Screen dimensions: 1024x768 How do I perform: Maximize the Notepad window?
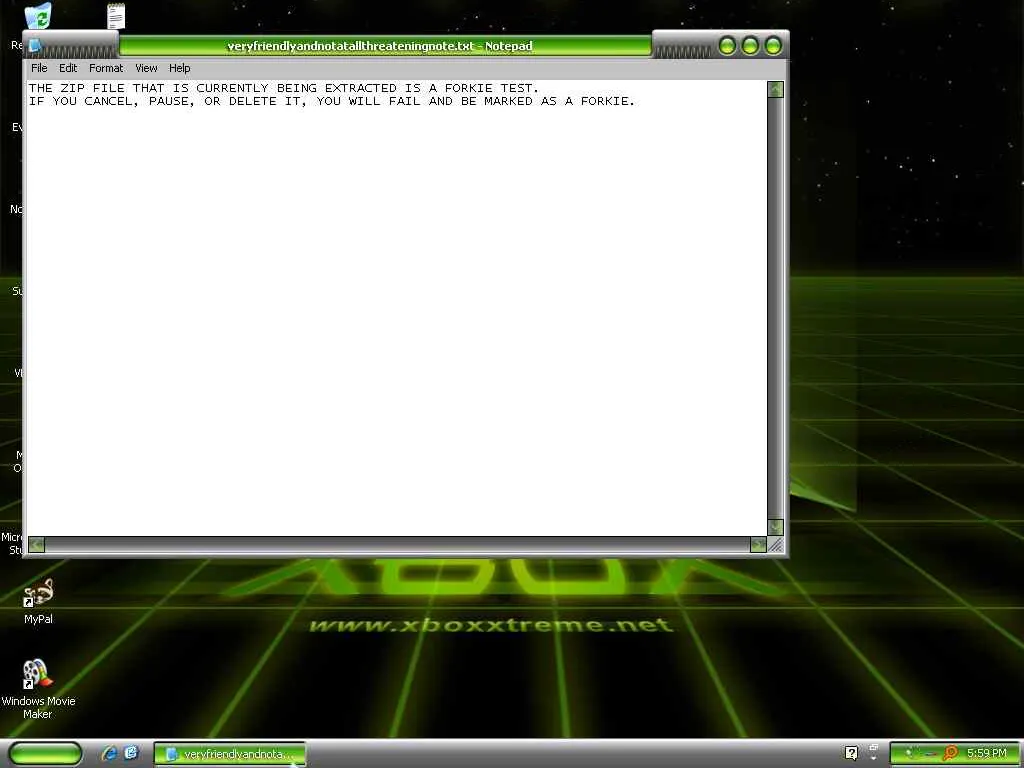point(750,46)
